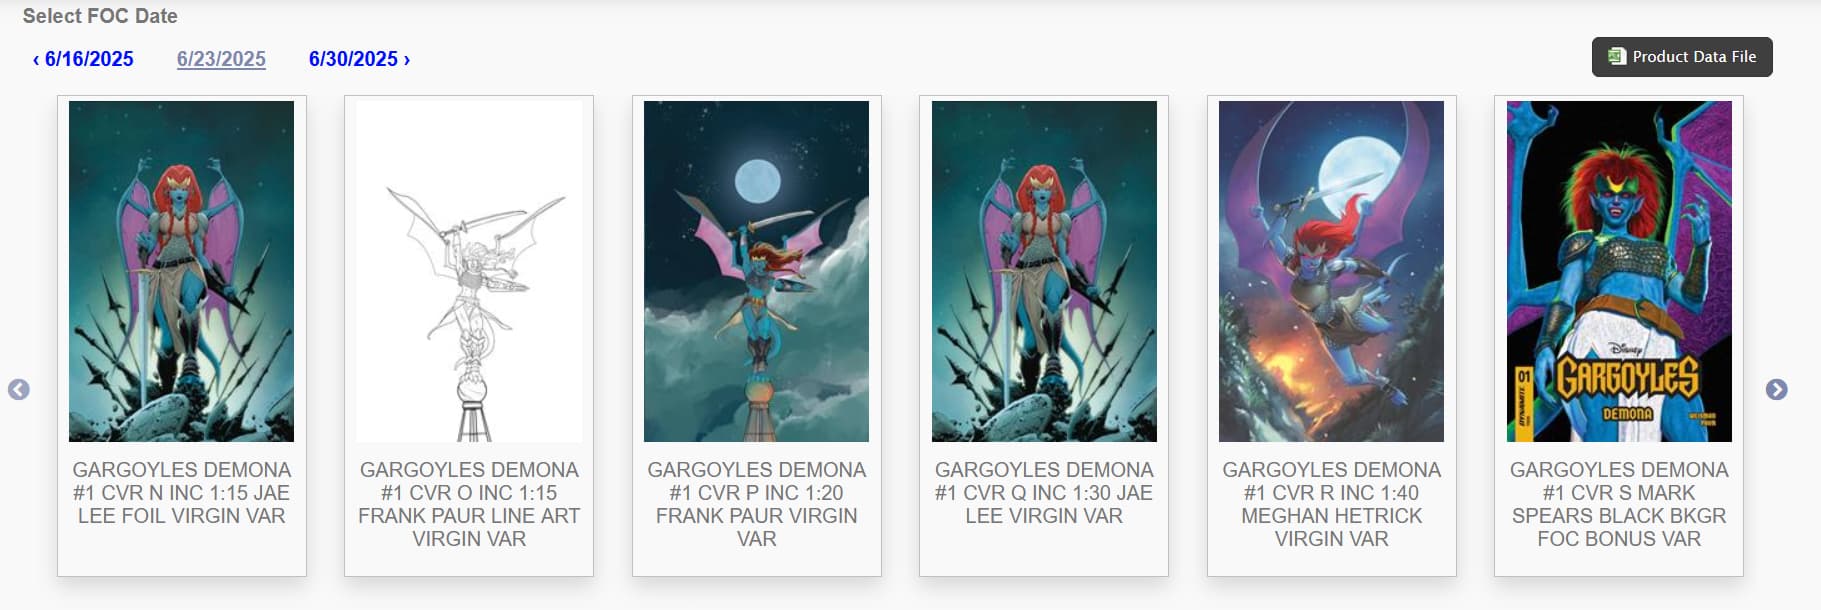Click title Gargoyles Demona #1 CVR R INC 1:40
Screen dimensions: 1821x610
tap(1331, 504)
